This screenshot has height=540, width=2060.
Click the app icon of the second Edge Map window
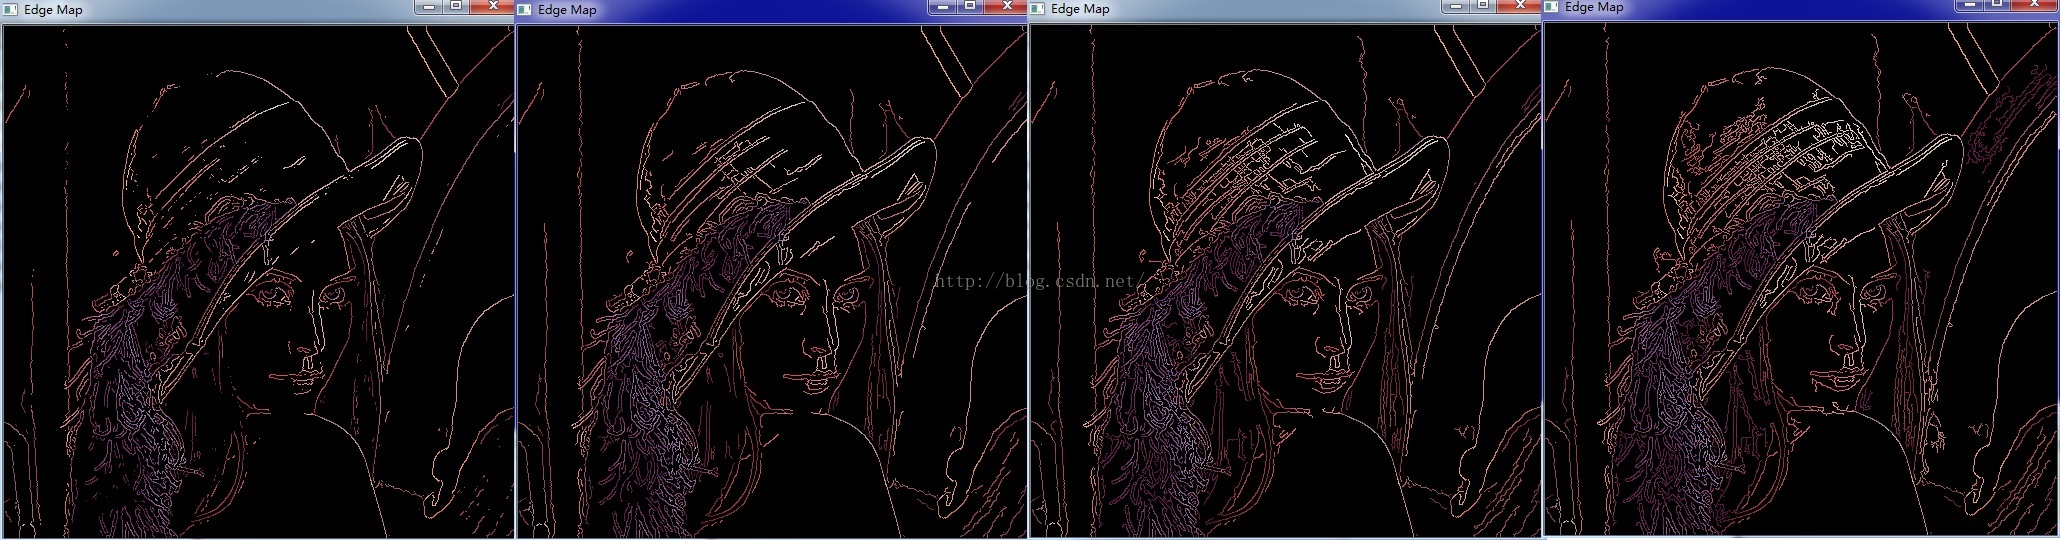click(525, 10)
